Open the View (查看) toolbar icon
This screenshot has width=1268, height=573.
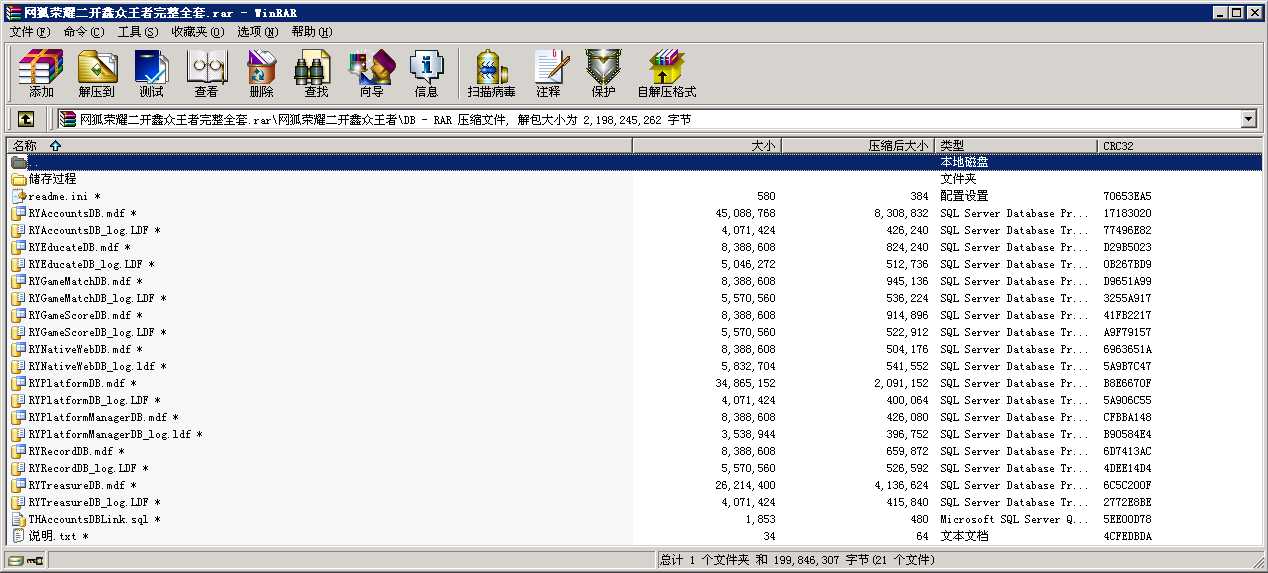coord(206,74)
